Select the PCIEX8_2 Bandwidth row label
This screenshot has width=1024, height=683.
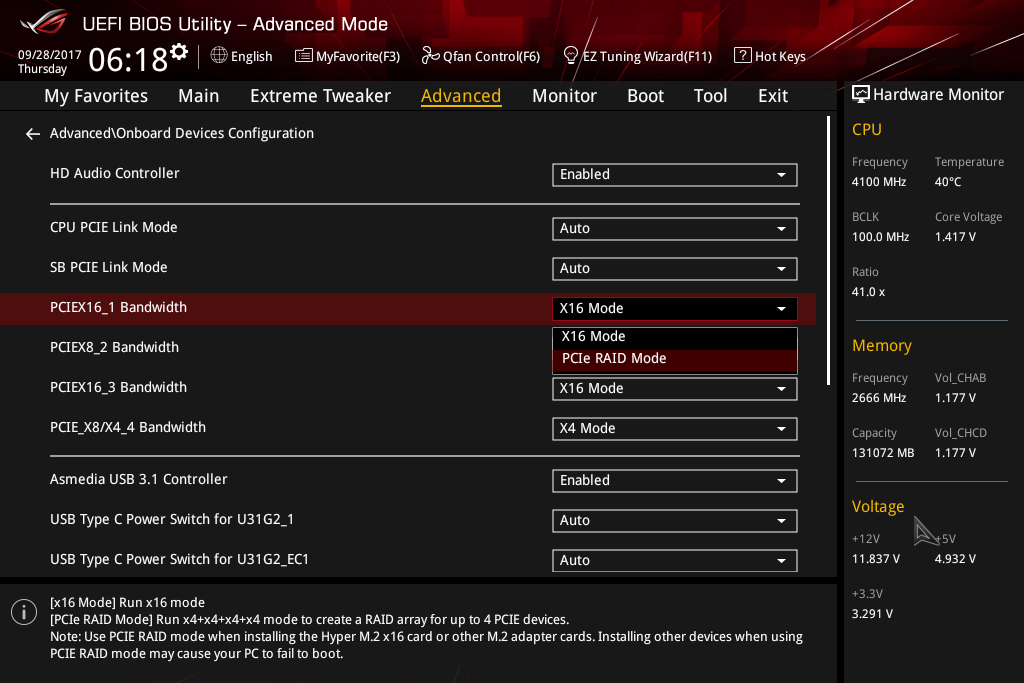[x=114, y=347]
